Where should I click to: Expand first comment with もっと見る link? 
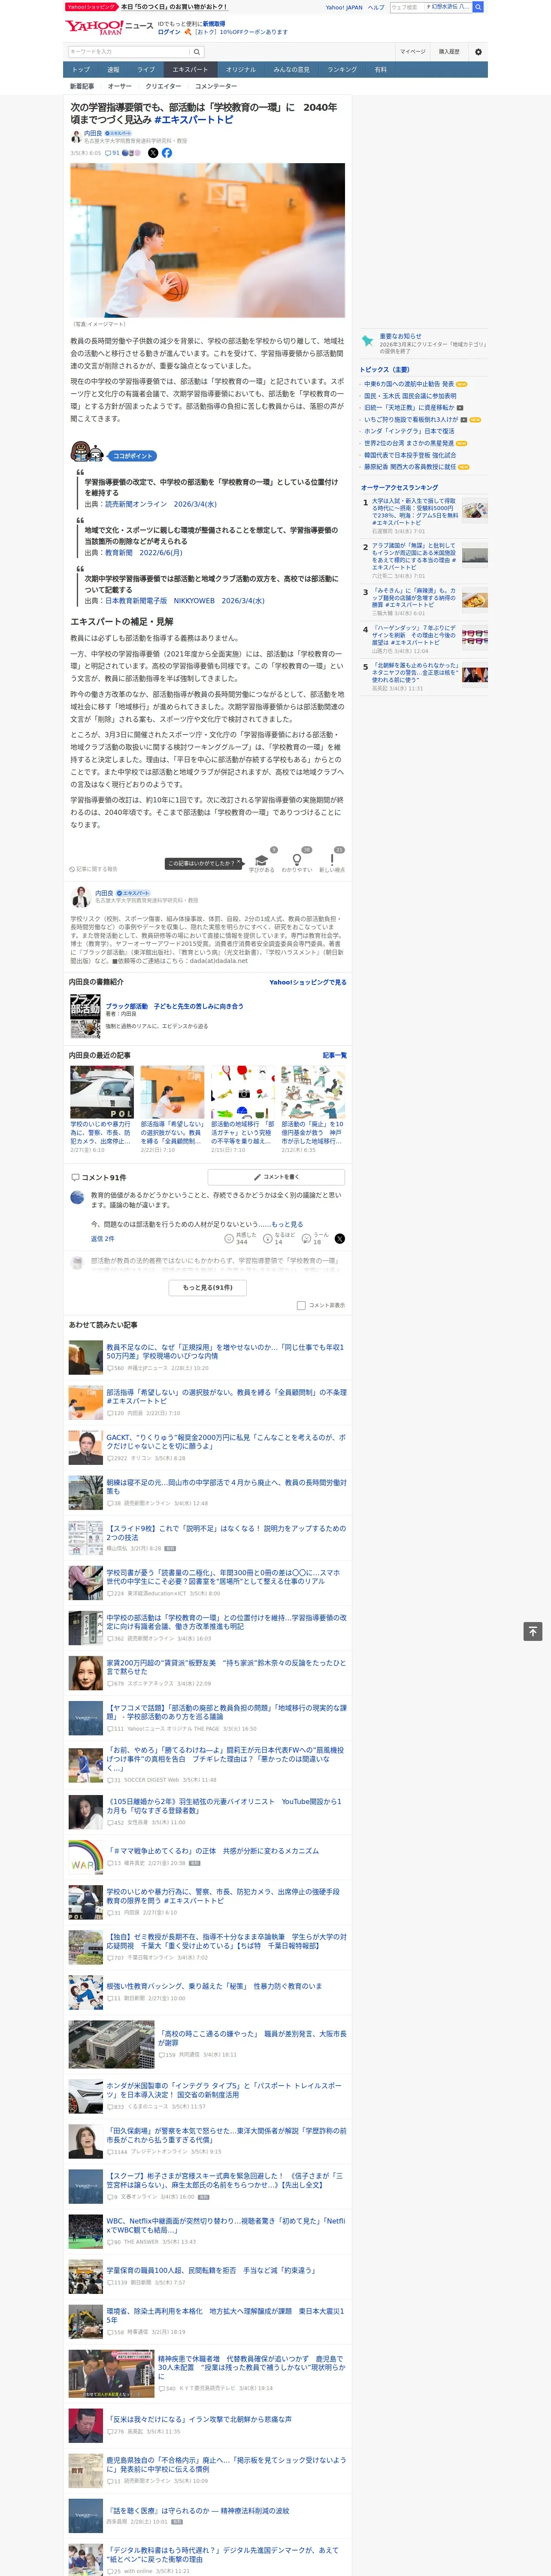coord(287,1224)
